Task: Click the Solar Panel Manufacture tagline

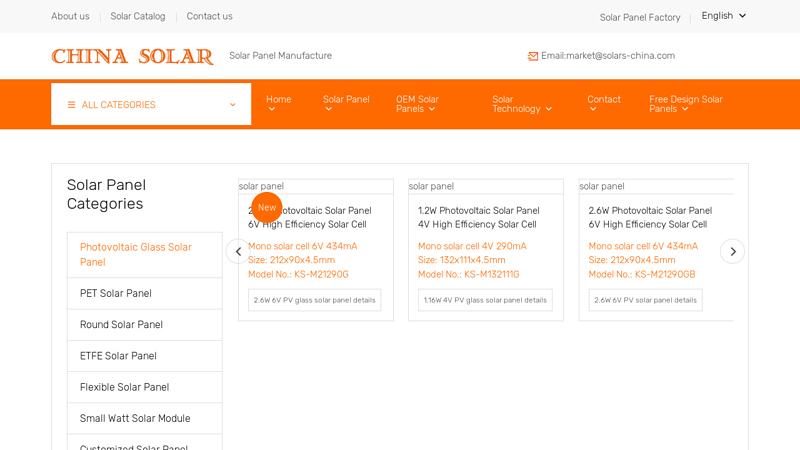Action: point(280,56)
